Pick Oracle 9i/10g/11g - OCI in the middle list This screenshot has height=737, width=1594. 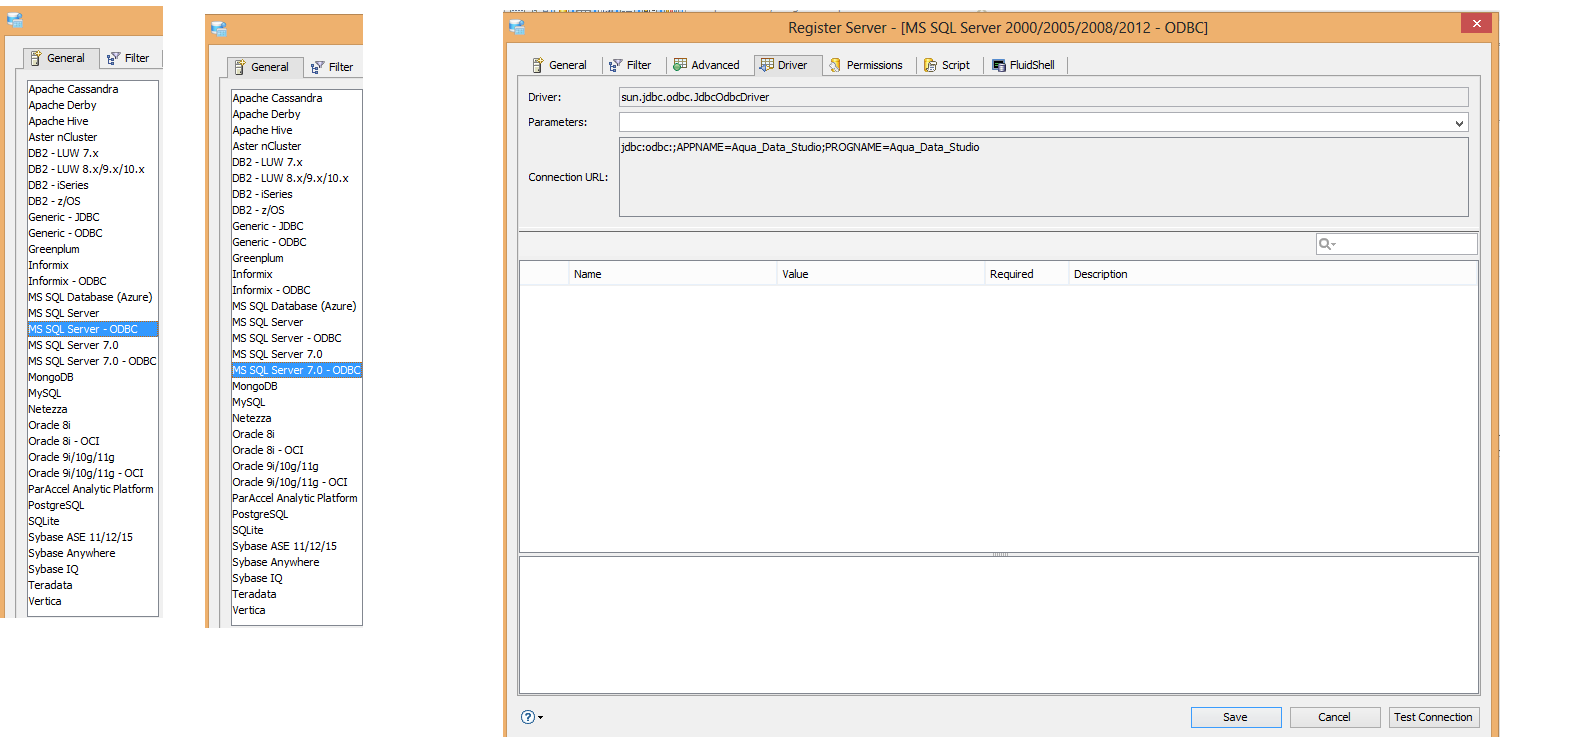tap(296, 482)
